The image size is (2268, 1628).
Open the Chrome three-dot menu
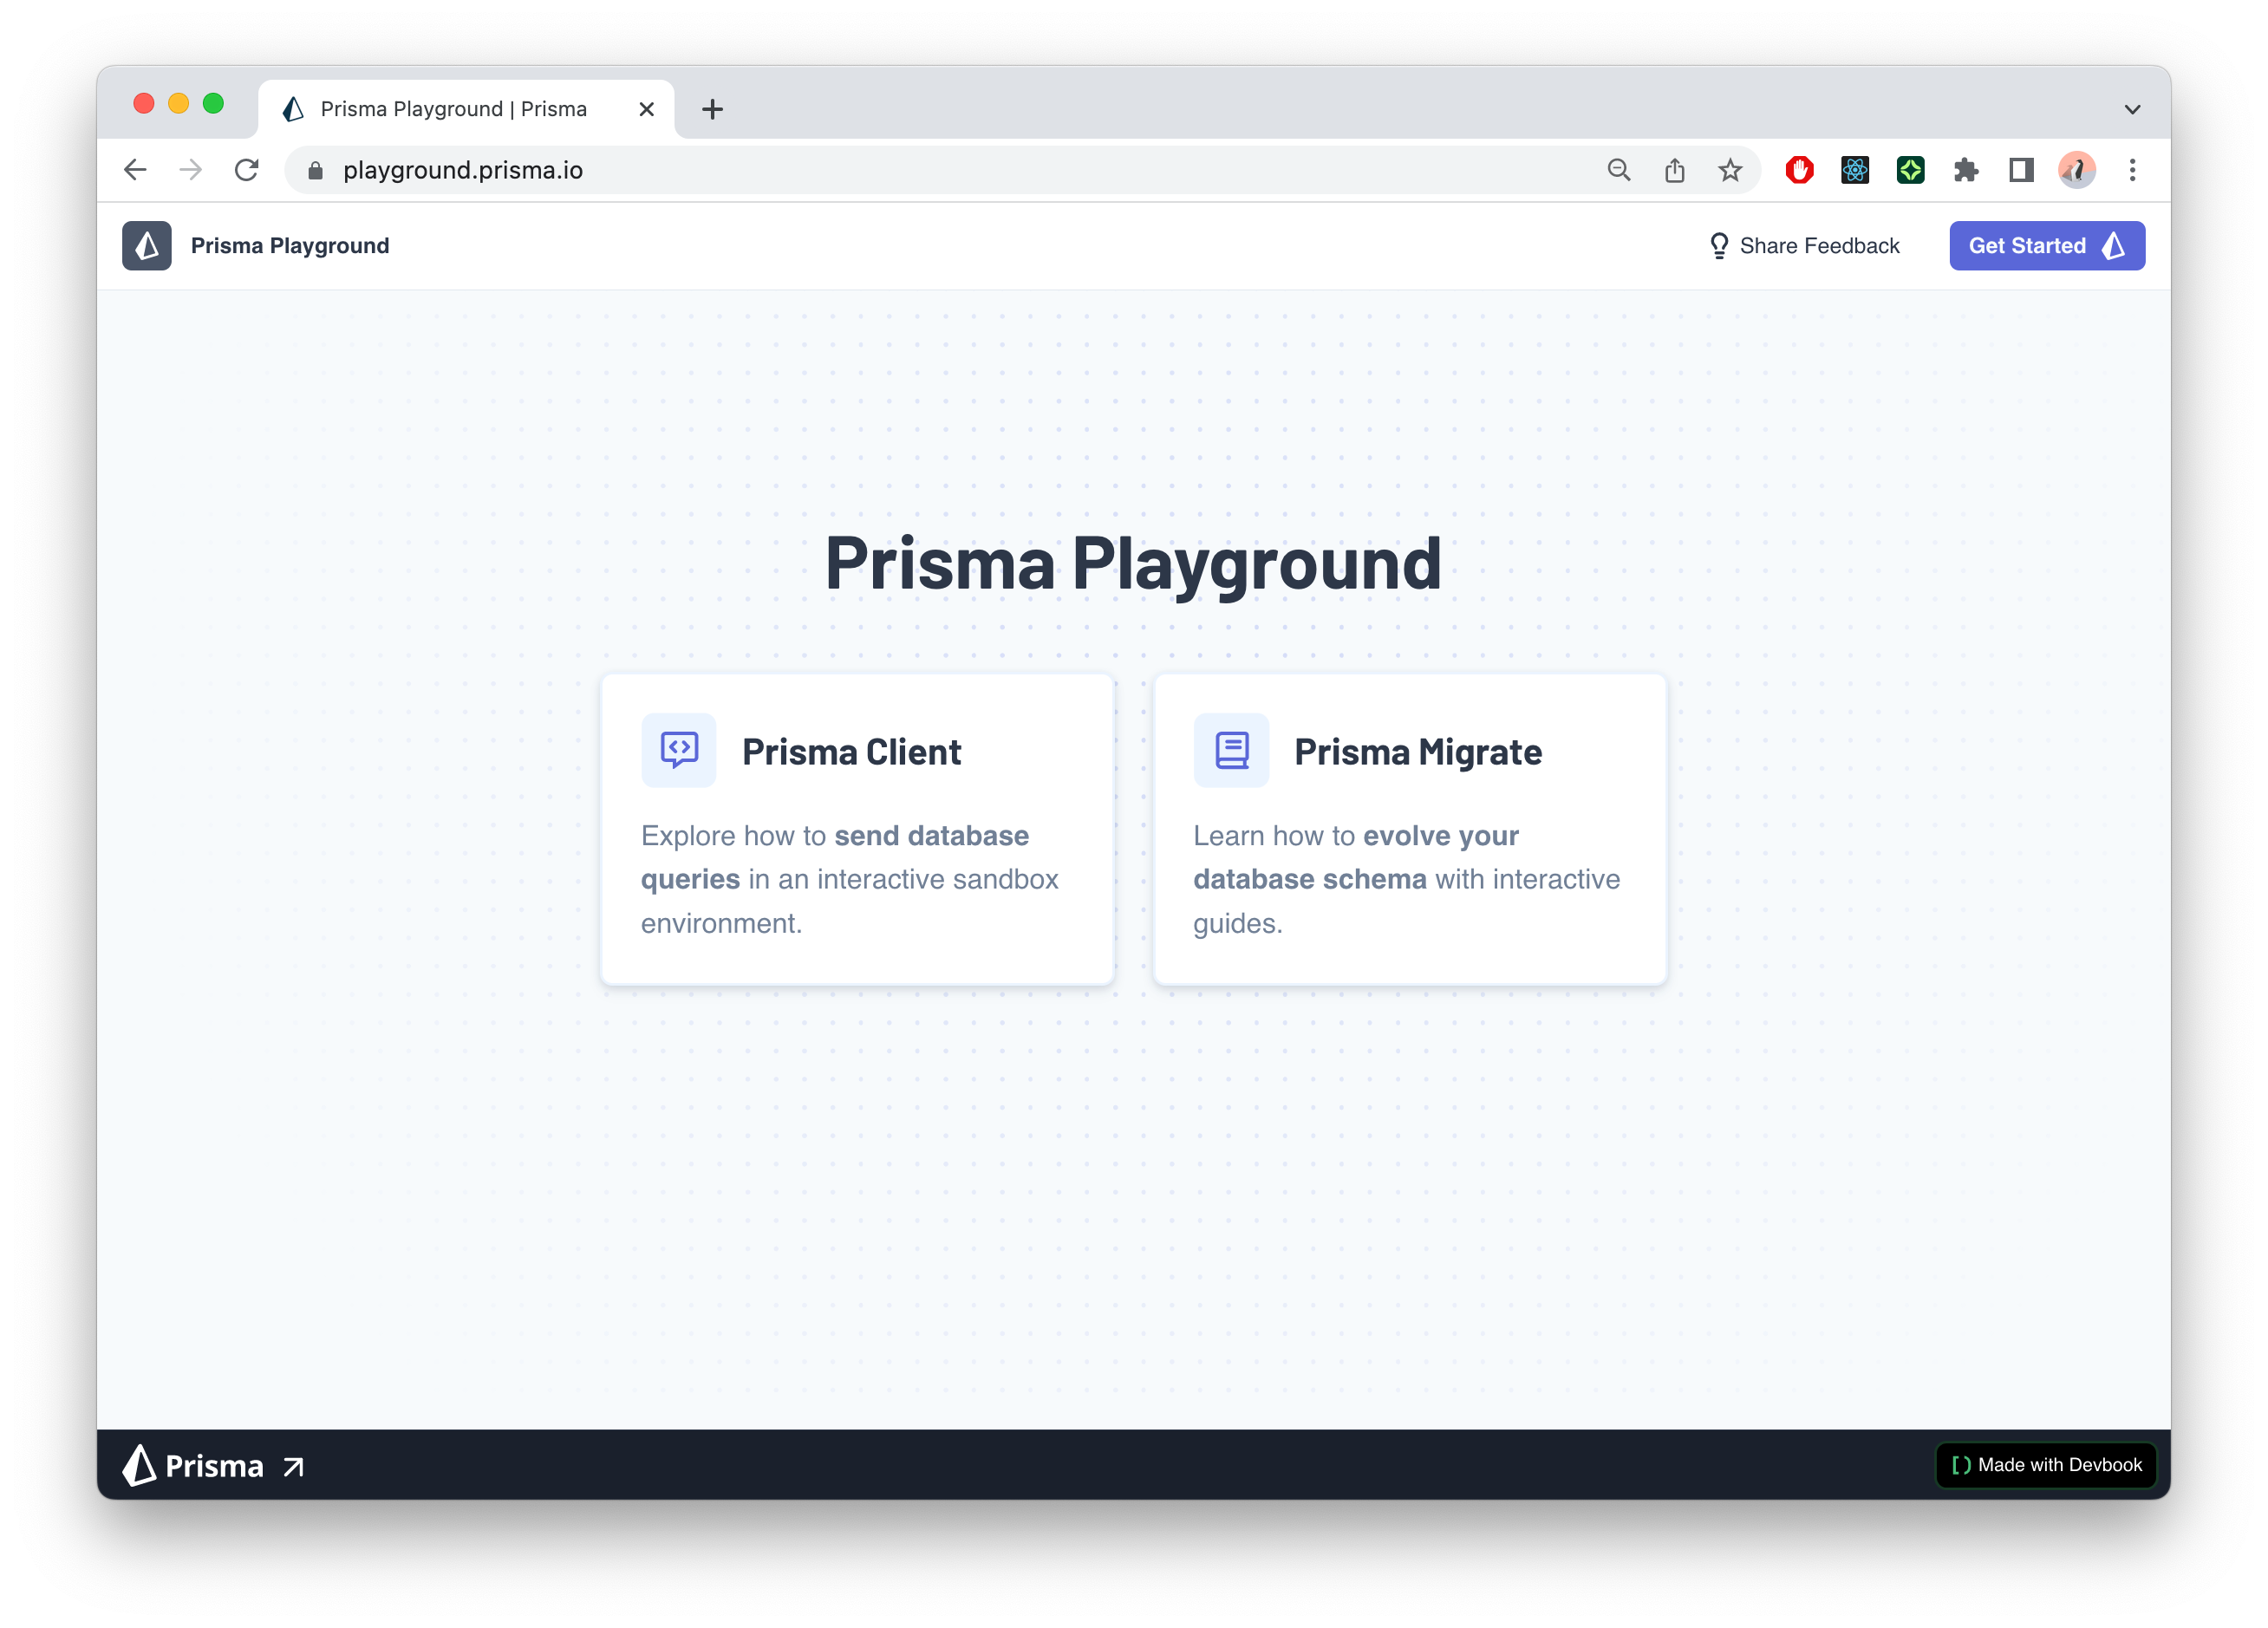click(x=2132, y=170)
